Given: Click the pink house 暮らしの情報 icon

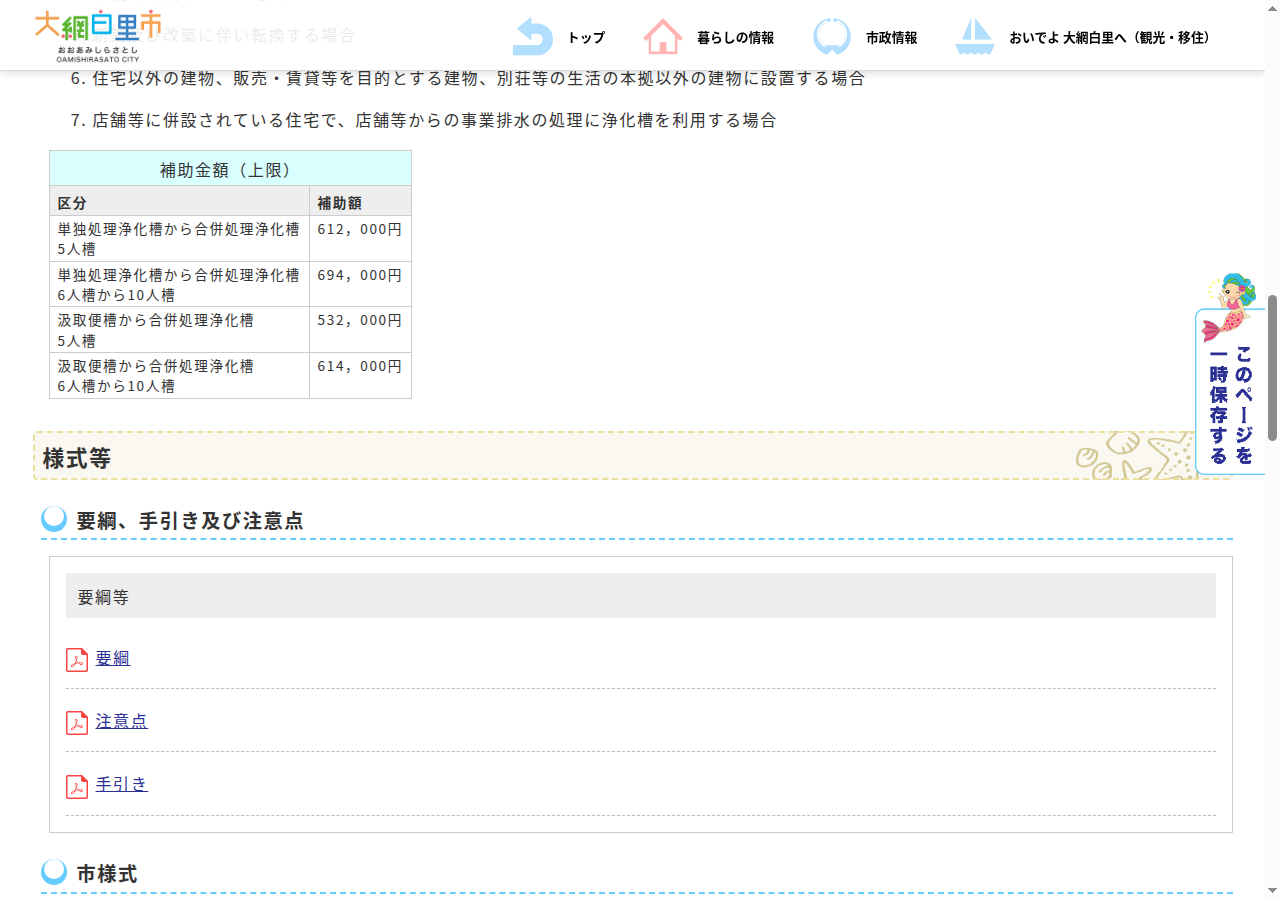Looking at the screenshot, I should coord(663,37).
